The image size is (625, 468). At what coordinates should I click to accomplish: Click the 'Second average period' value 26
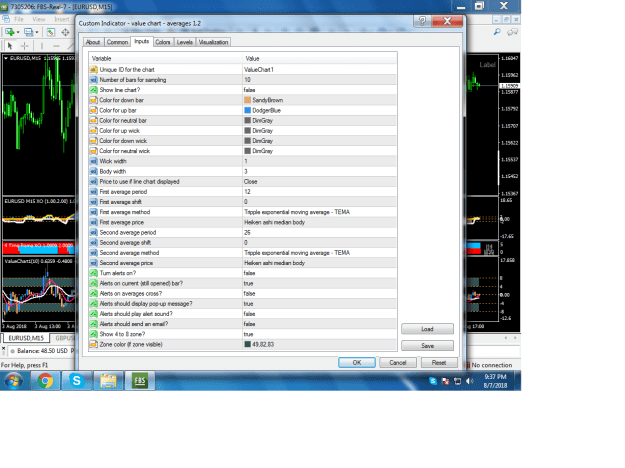click(x=319, y=232)
